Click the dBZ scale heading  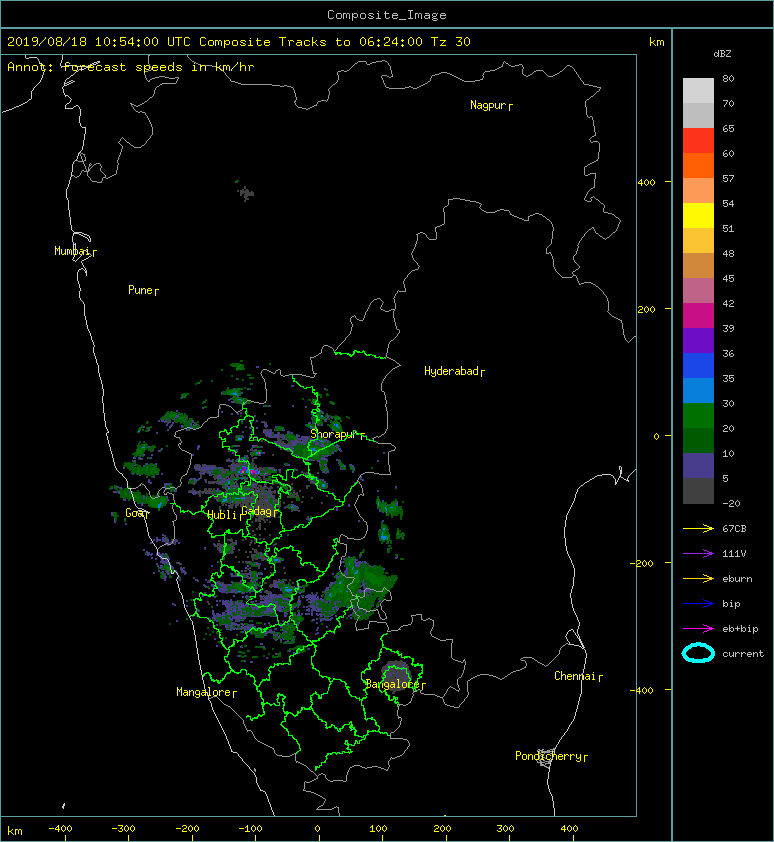tap(722, 54)
